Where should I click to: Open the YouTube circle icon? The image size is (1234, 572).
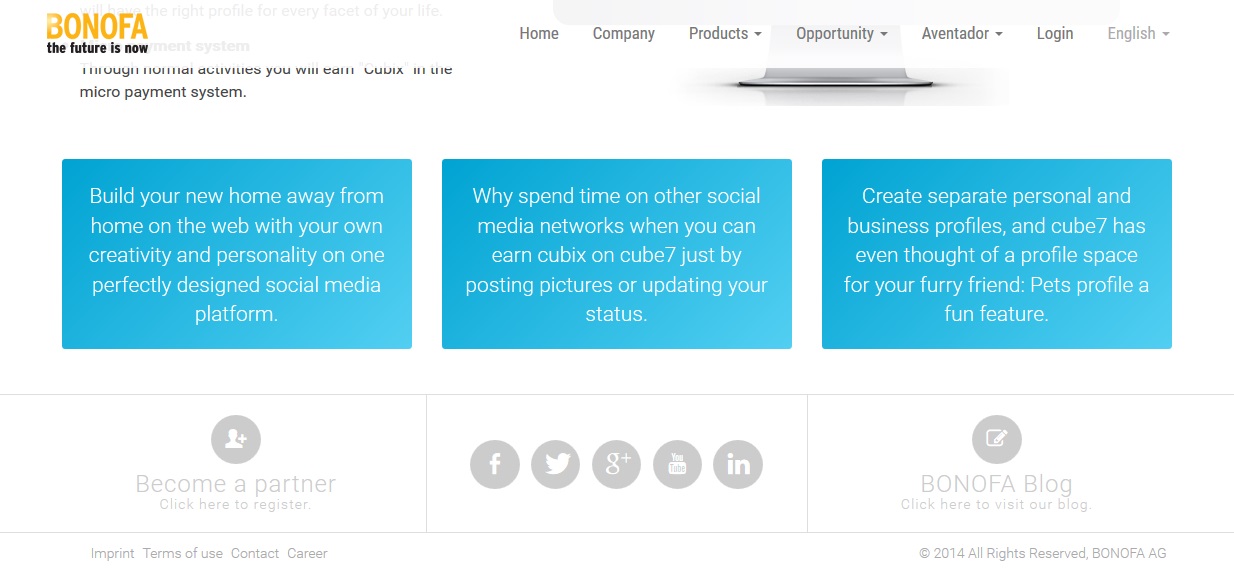677,464
